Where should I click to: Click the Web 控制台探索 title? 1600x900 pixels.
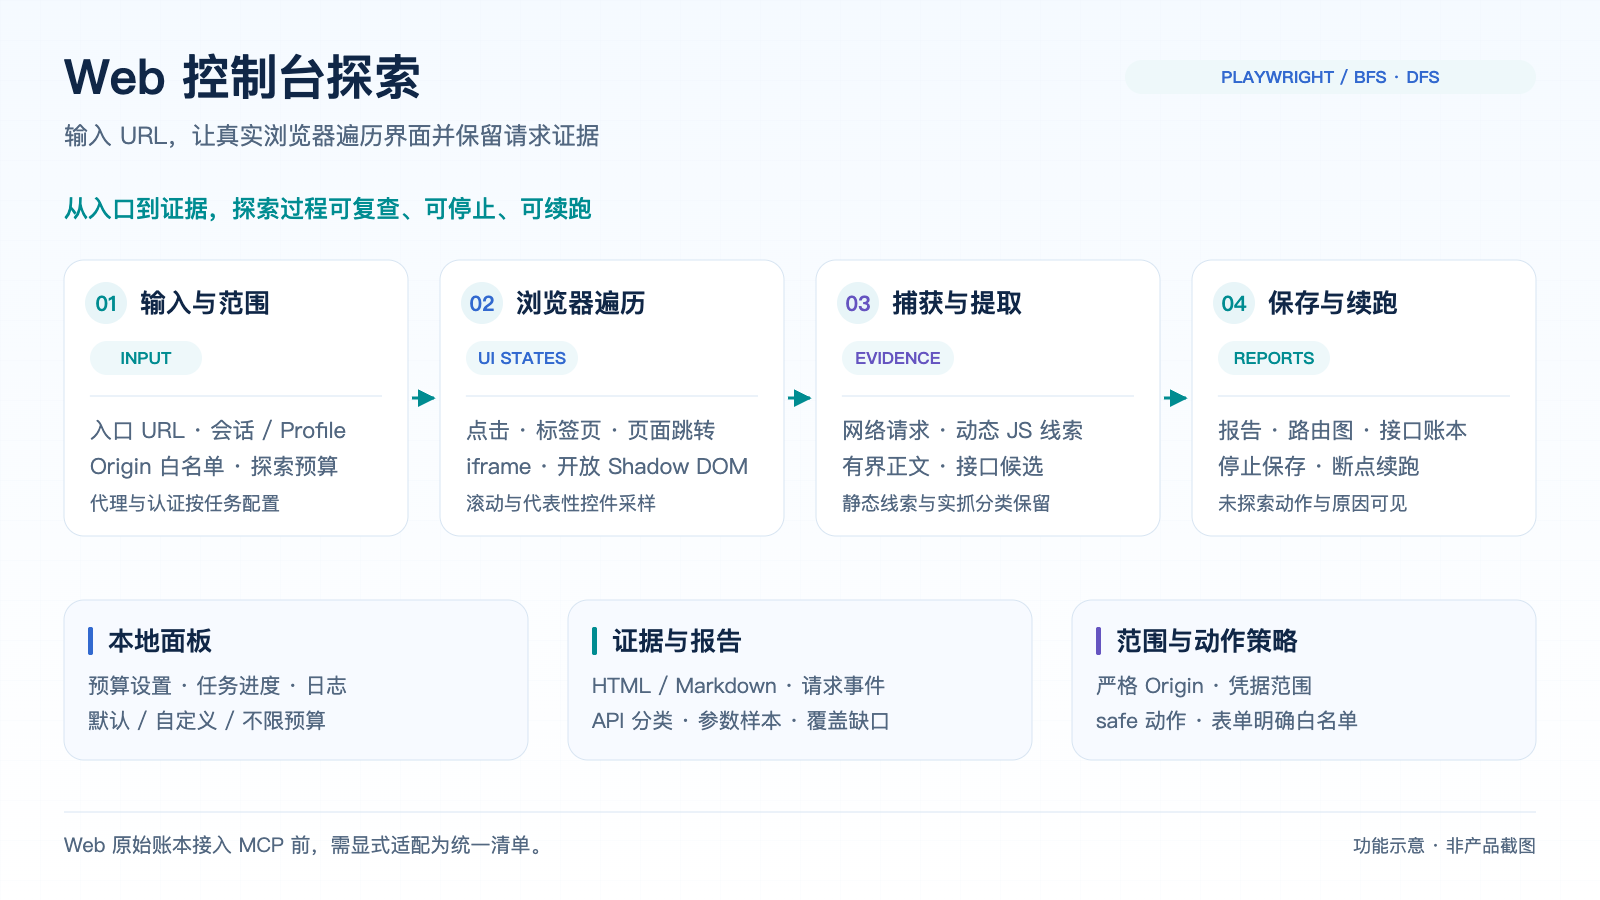pos(242,77)
